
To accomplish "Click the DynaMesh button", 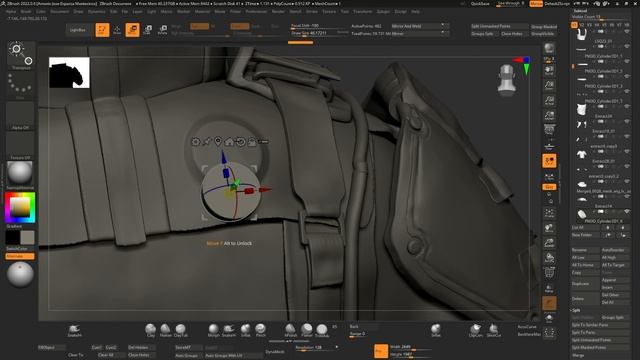I will [x=275, y=351].
